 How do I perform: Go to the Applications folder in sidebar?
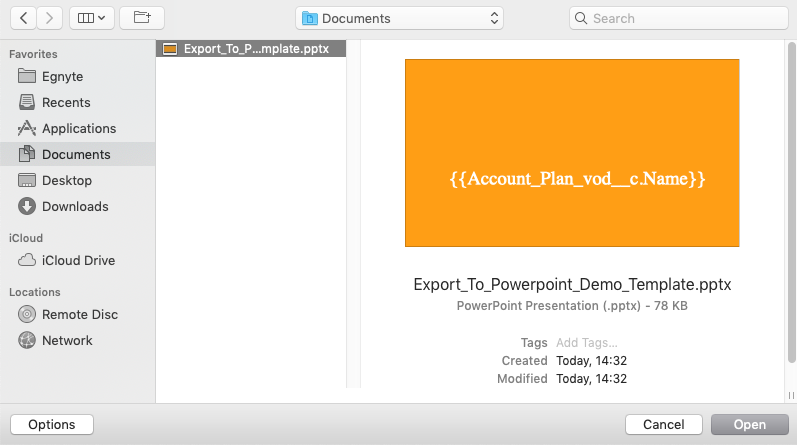tap(78, 129)
